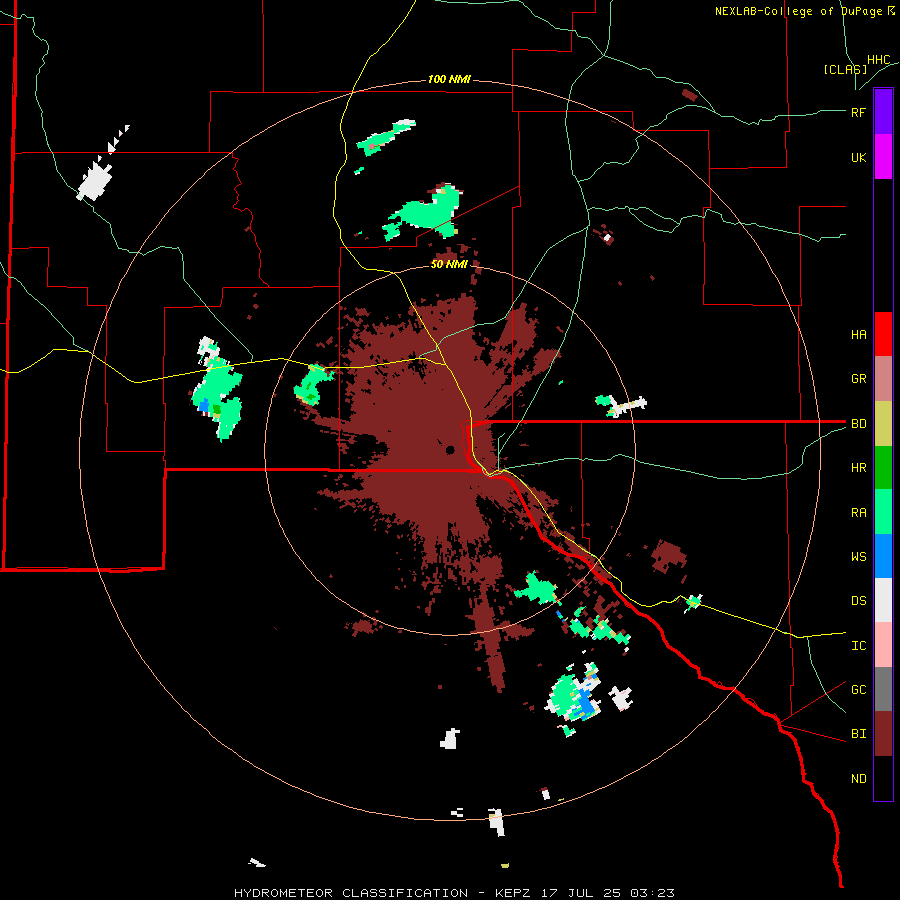
Task: Select the red HA legend color block
Action: 883,334
